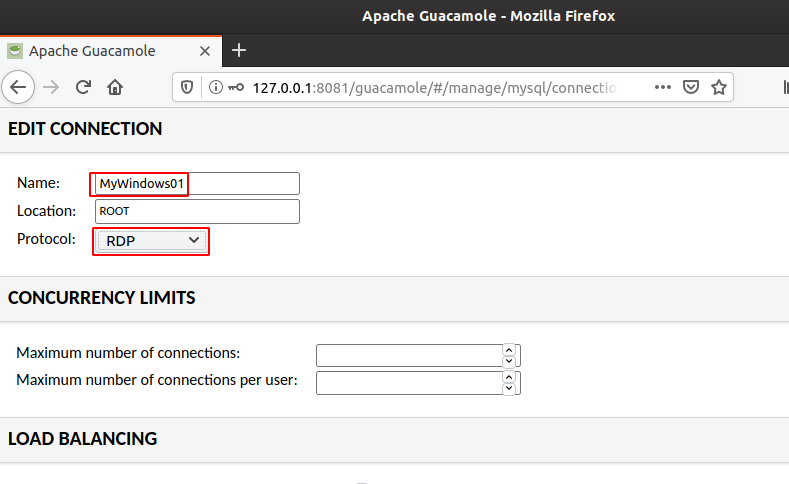Click the EDIT CONNECTION heading
The image size is (789, 484).
85,129
